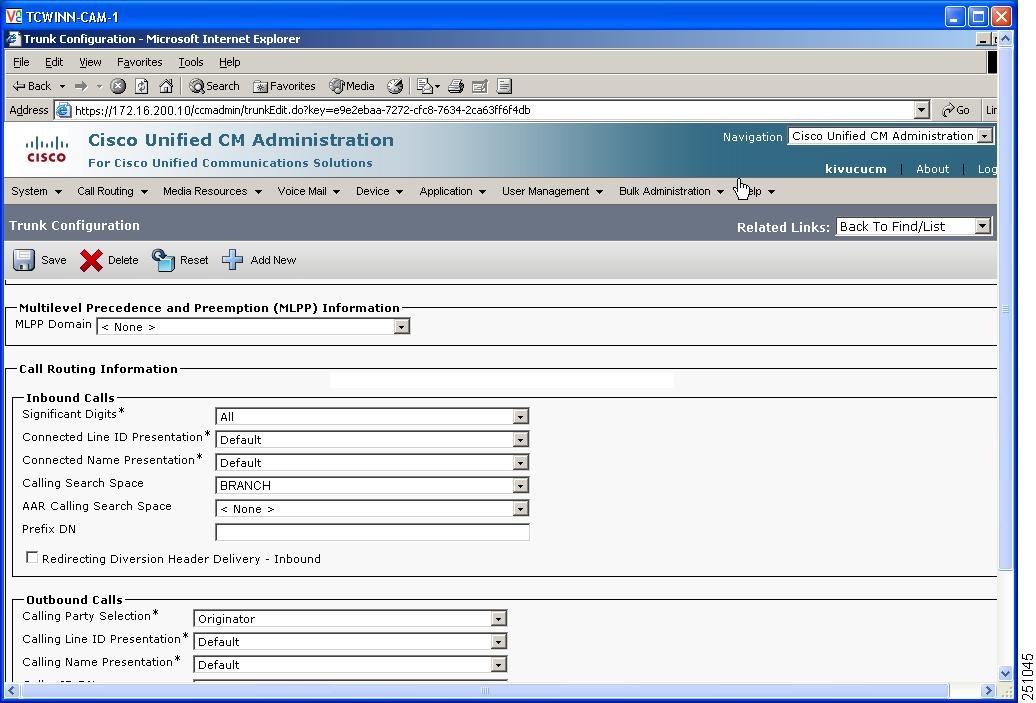Viewport: 1036px width, 703px height.
Task: Click the Print icon in IE toolbar
Action: click(x=456, y=86)
